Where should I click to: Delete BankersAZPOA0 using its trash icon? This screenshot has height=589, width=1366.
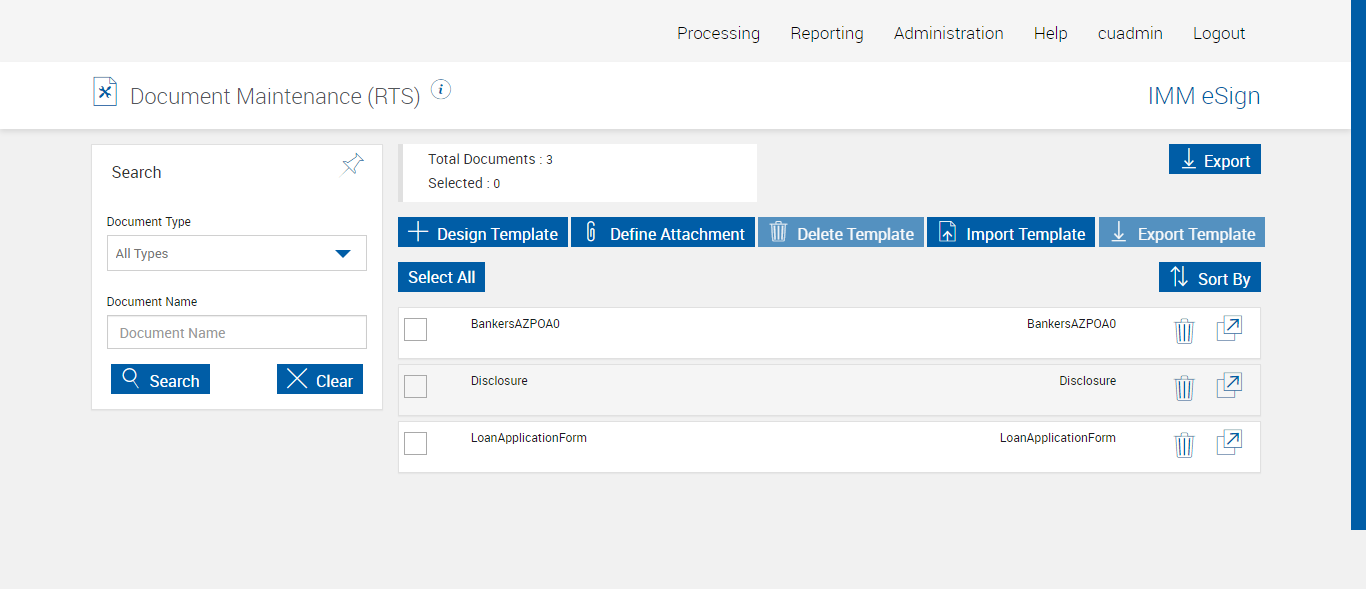(x=1184, y=331)
